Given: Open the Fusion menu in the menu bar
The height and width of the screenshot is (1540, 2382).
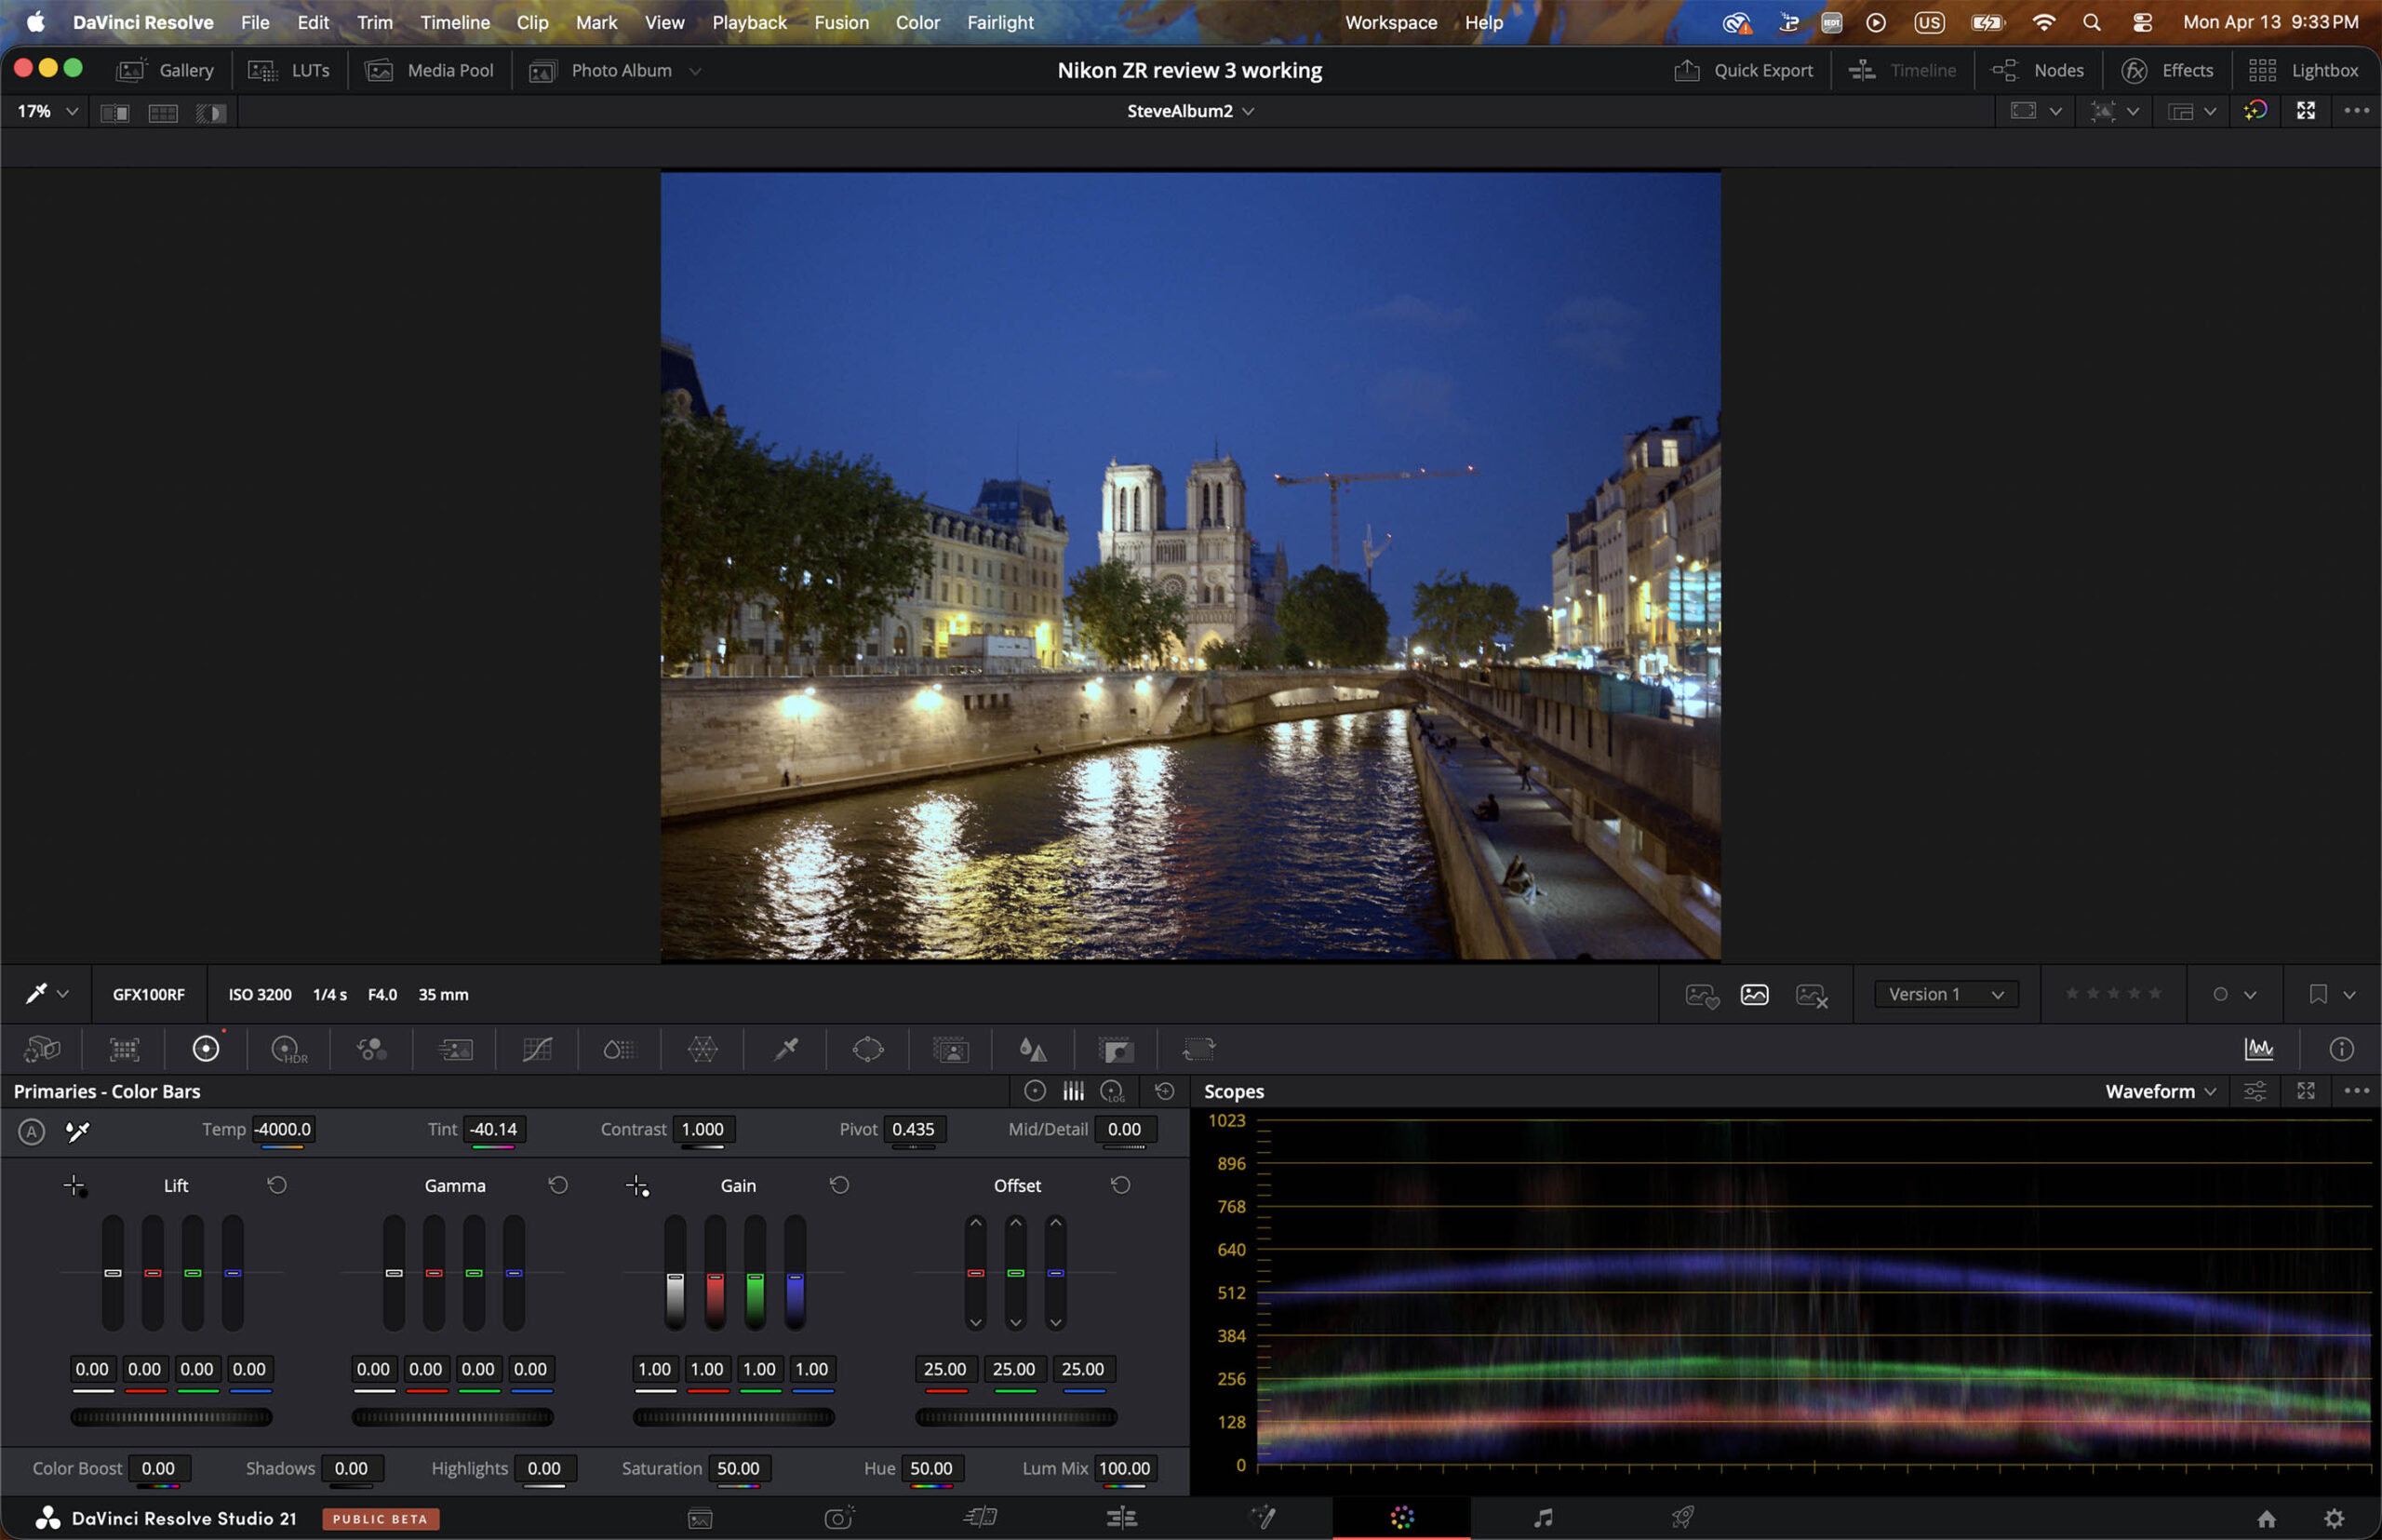Looking at the screenshot, I should point(841,22).
